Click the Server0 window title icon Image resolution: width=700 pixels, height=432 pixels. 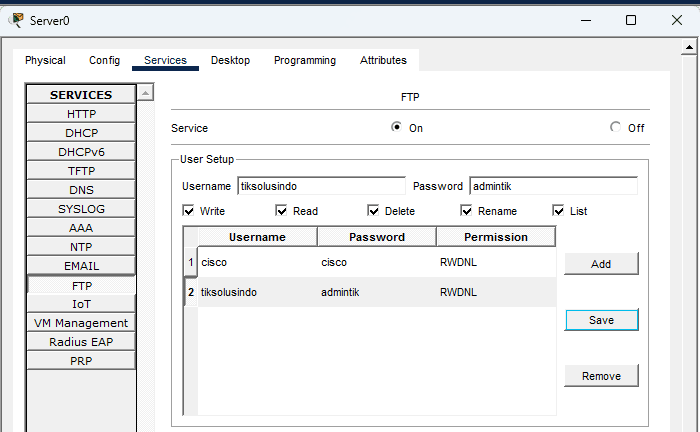[16, 20]
